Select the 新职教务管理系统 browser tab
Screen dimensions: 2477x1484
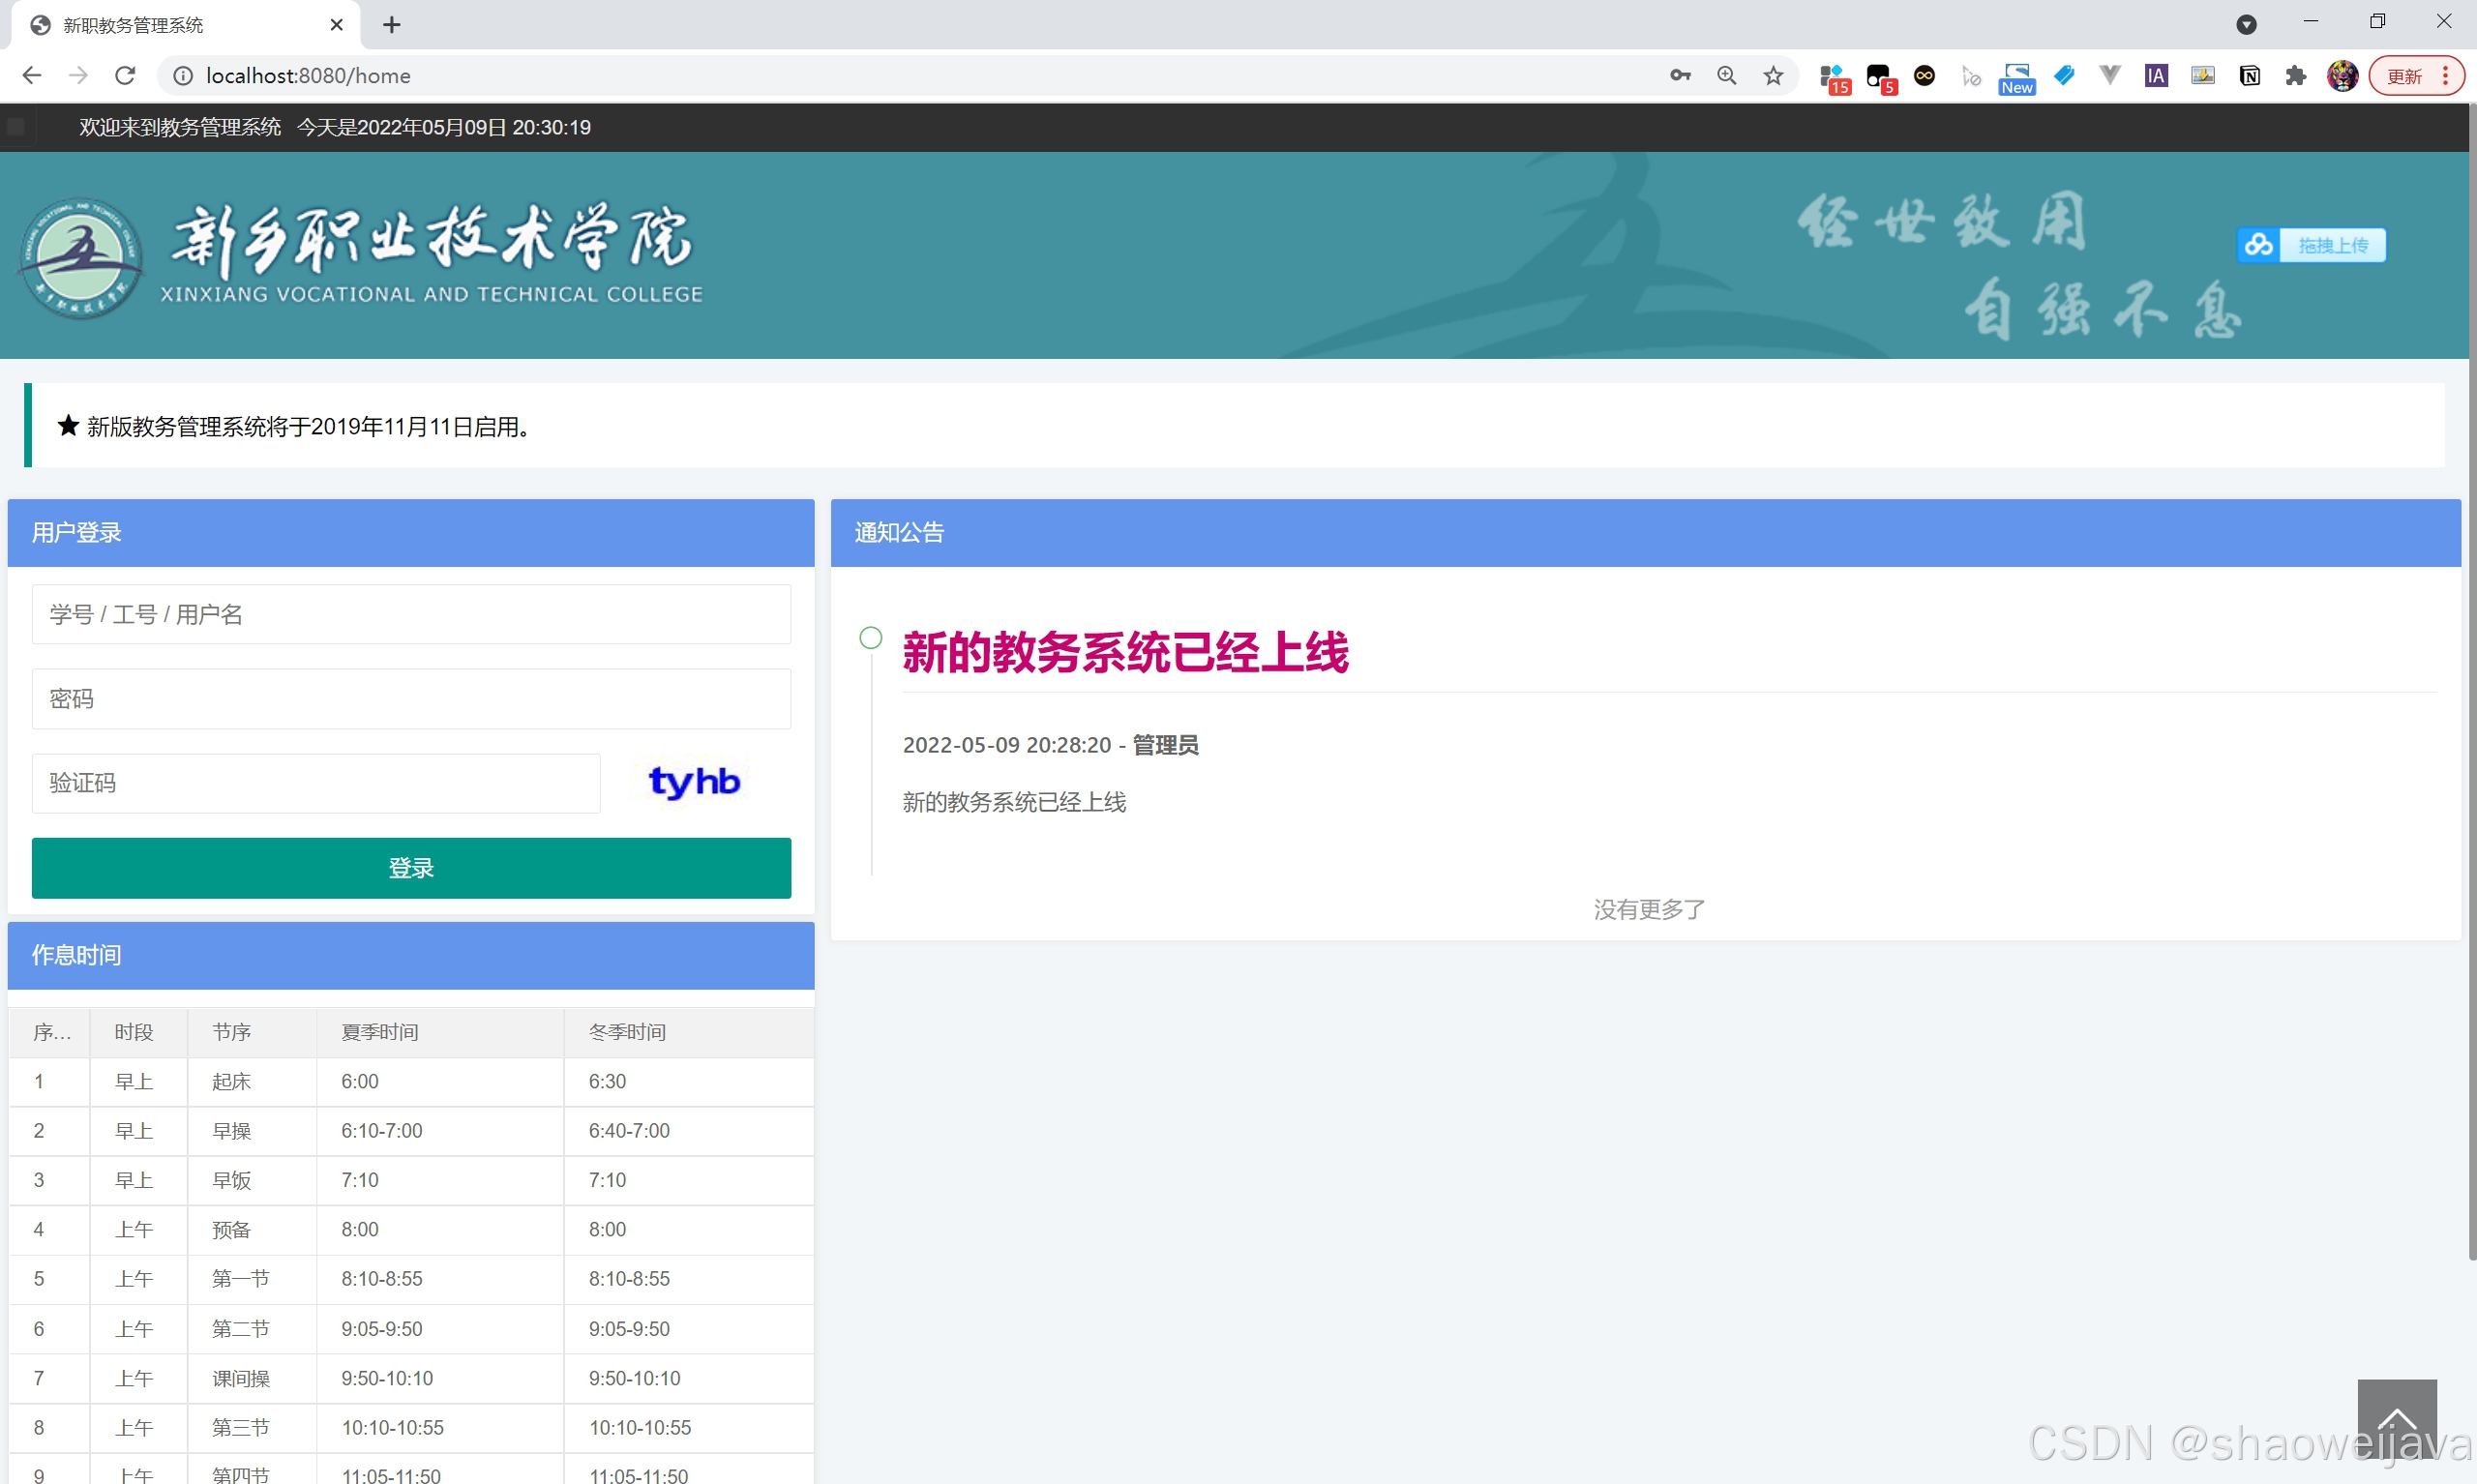[180, 25]
